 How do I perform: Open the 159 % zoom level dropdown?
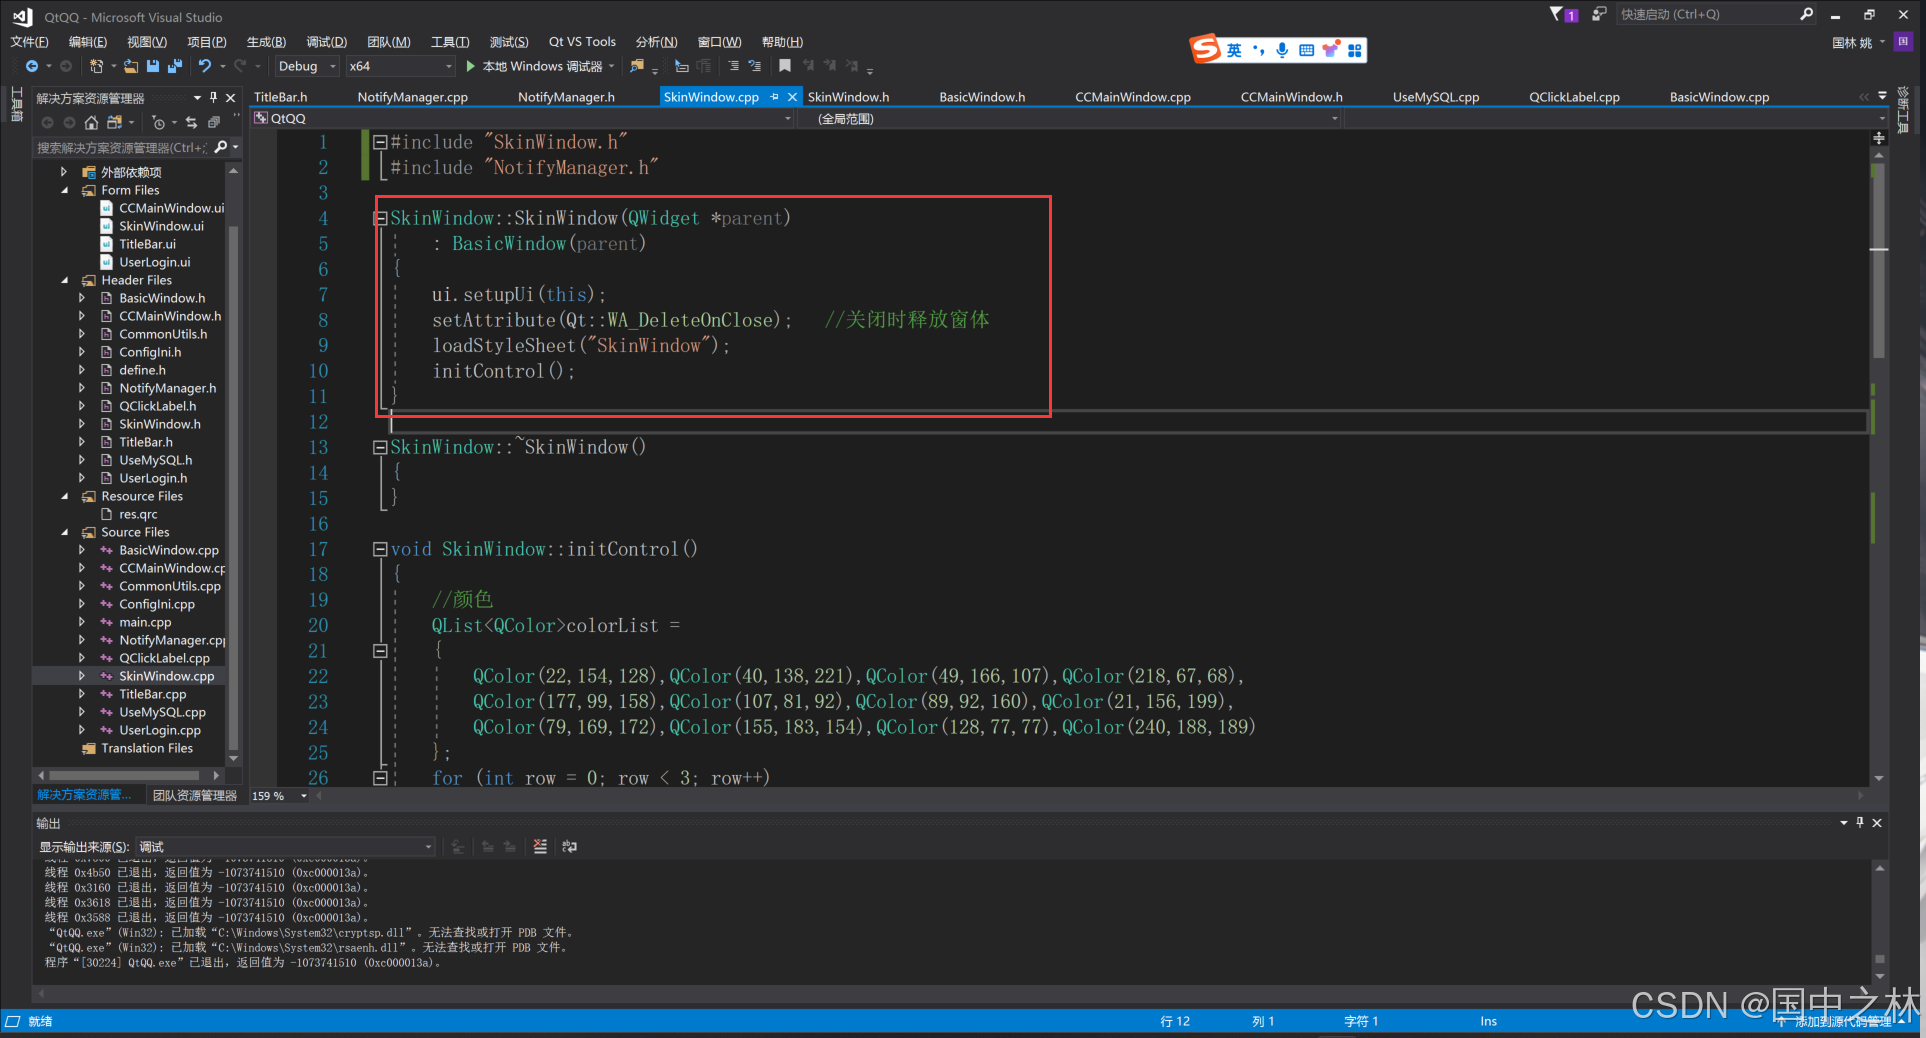coord(280,796)
